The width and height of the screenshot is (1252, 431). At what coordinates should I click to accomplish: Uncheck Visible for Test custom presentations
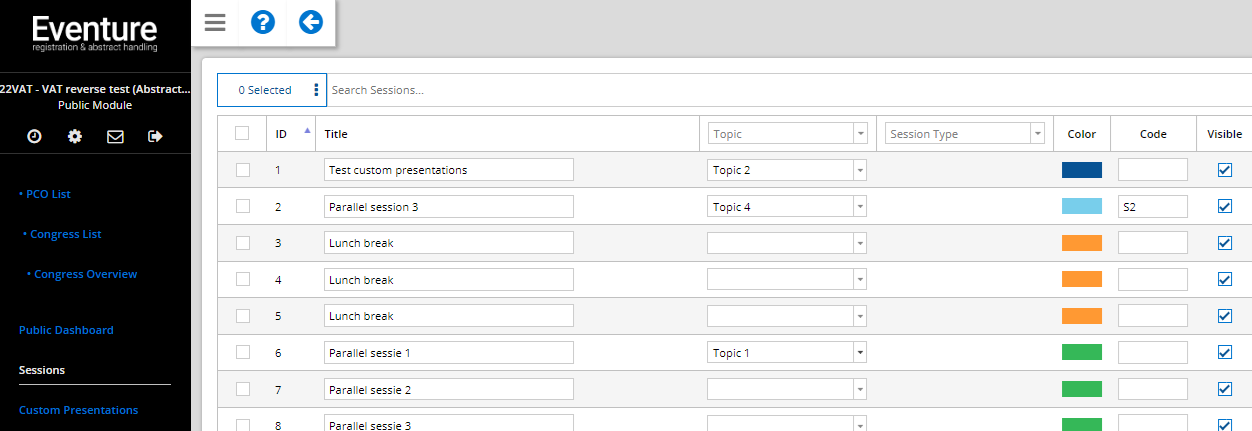click(1225, 170)
